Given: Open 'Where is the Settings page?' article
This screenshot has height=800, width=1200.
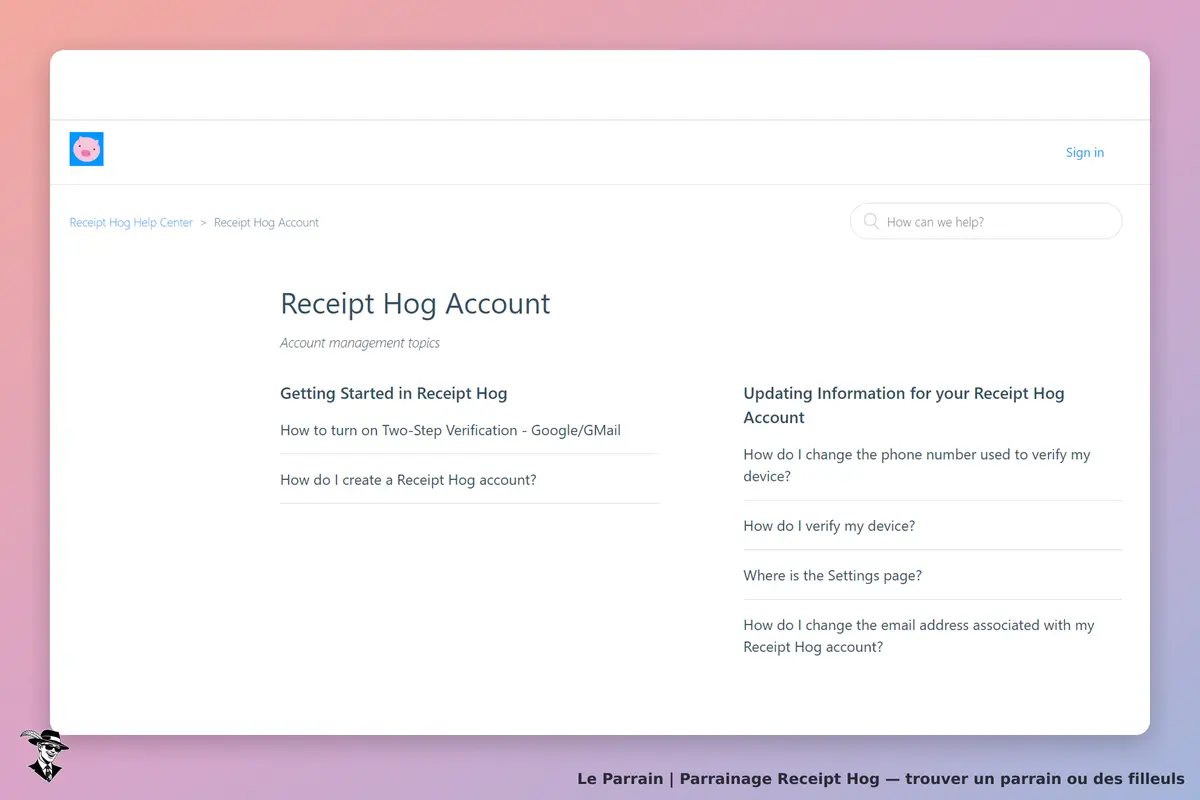Looking at the screenshot, I should [832, 576].
